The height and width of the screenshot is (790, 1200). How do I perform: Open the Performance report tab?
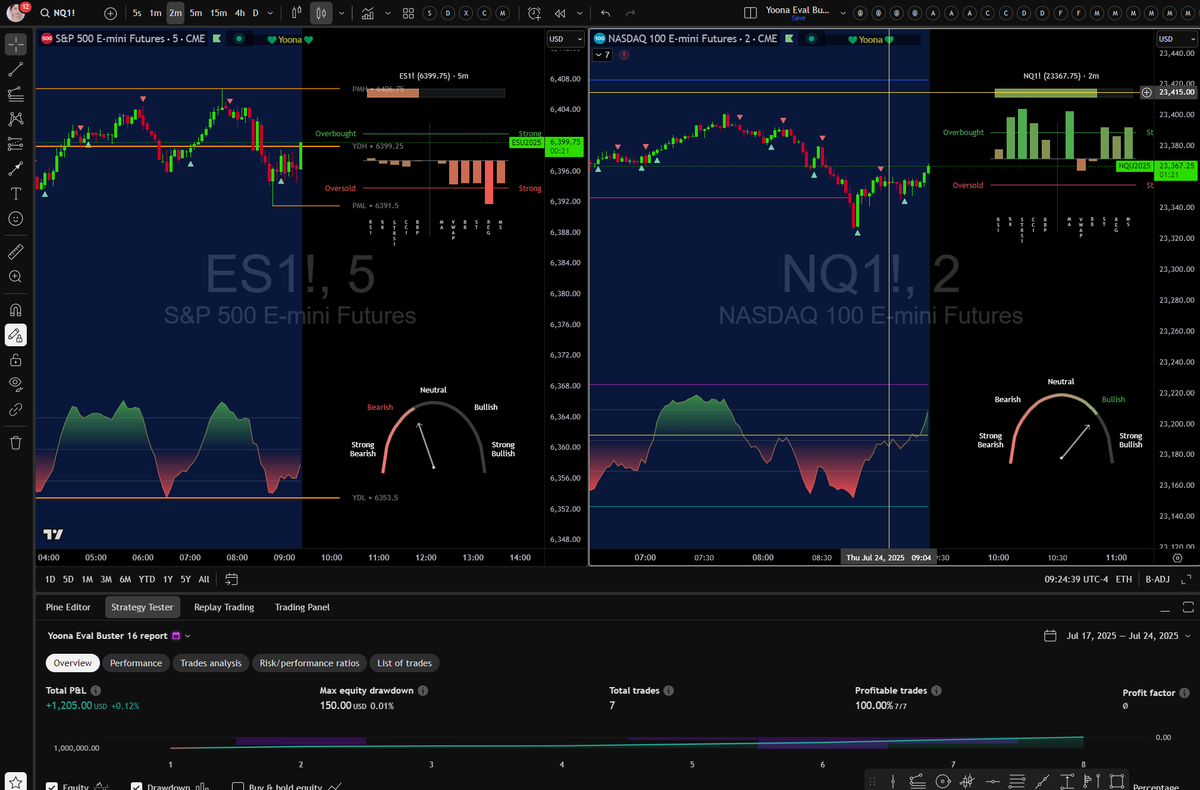(136, 663)
